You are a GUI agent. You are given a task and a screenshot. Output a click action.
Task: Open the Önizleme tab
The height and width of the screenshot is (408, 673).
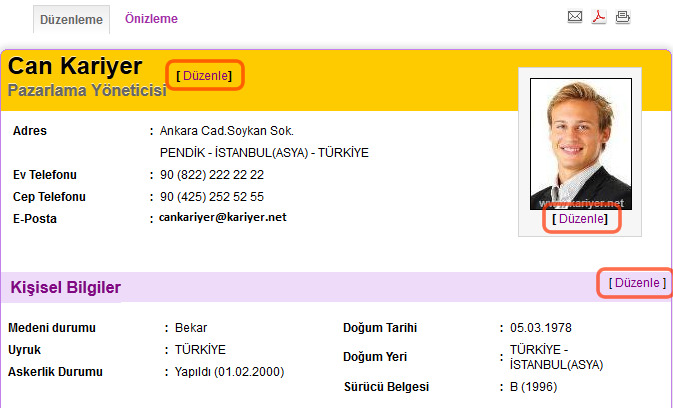[151, 18]
